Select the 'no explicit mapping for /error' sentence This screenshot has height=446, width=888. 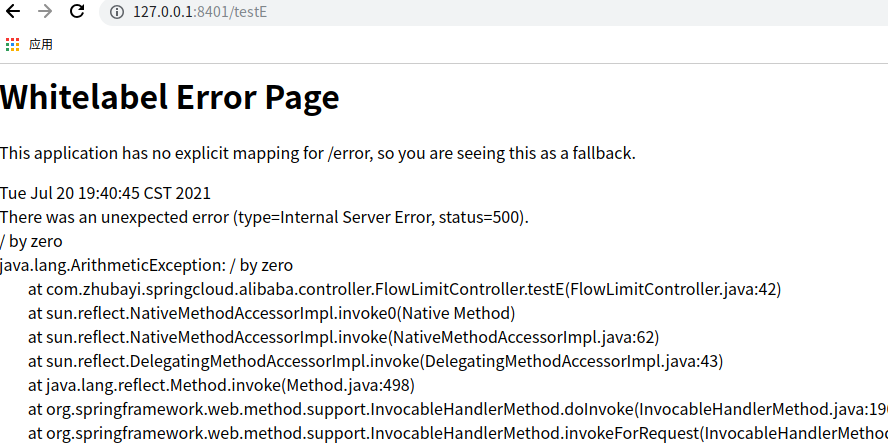tap(318, 153)
